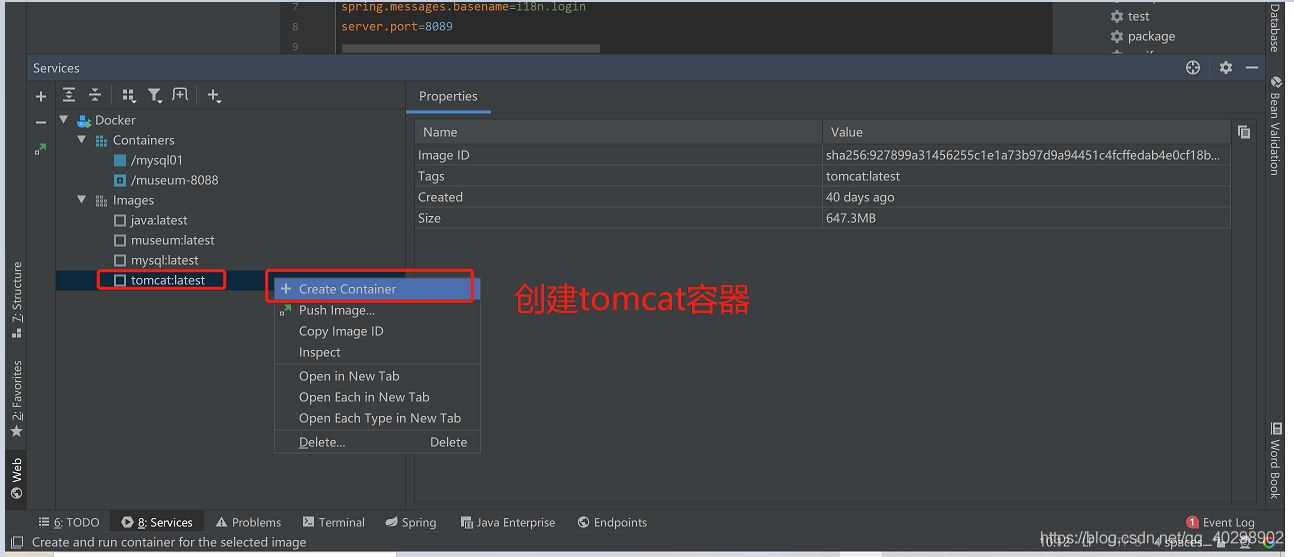Choose Inspect in the context menu
This screenshot has height=557, width=1294.
click(x=319, y=352)
